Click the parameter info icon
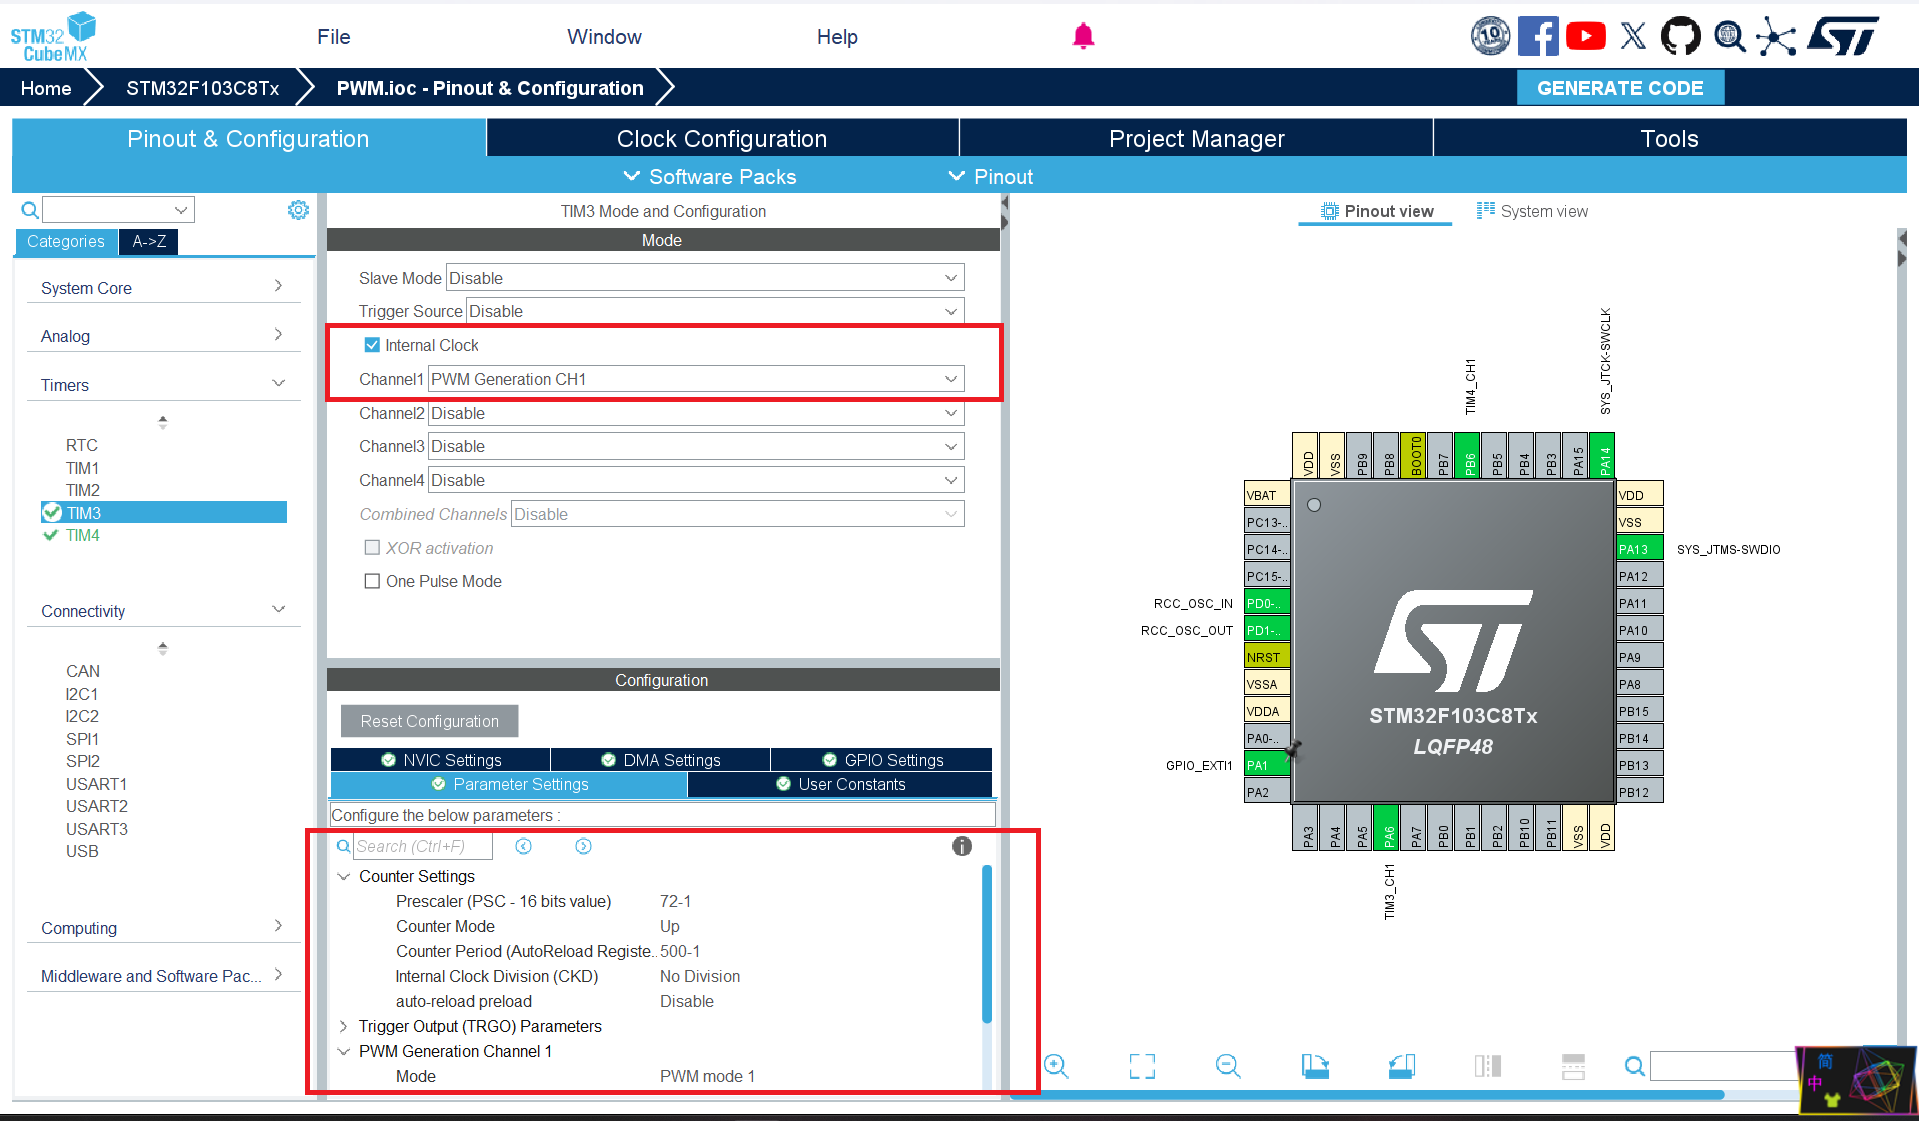Image resolution: width=1919 pixels, height=1121 pixels. click(962, 846)
